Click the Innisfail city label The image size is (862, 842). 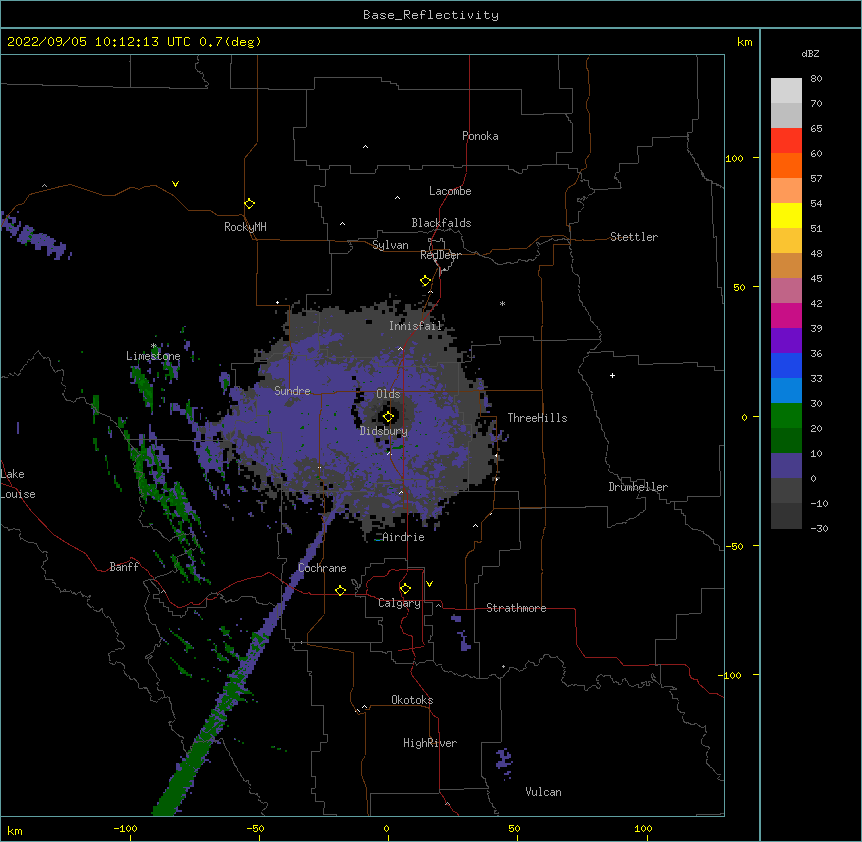click(x=415, y=326)
